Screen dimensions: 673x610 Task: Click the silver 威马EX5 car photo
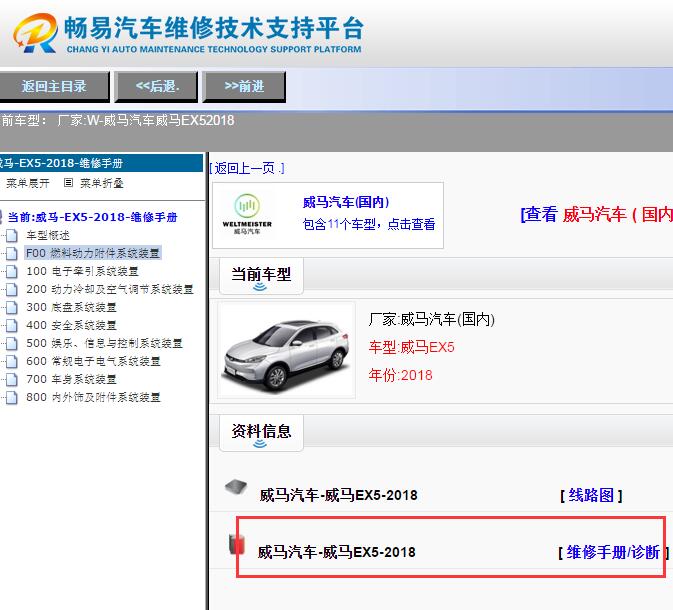(286, 350)
